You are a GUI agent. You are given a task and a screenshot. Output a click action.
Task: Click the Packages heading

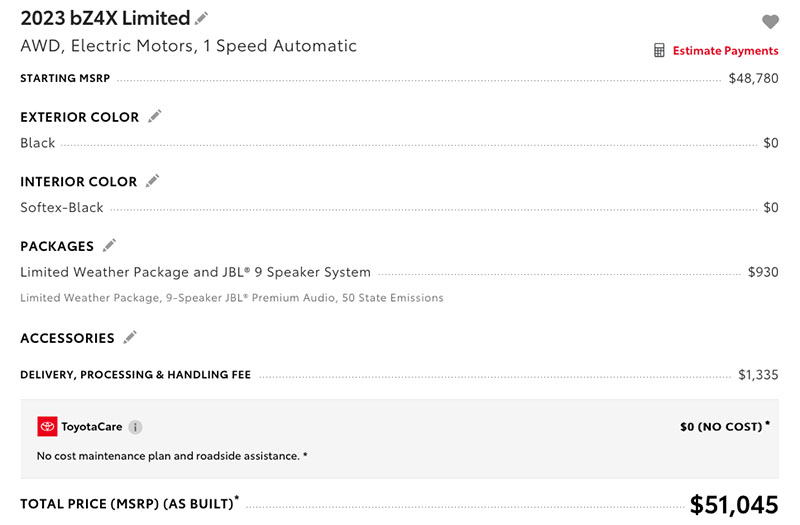click(57, 246)
